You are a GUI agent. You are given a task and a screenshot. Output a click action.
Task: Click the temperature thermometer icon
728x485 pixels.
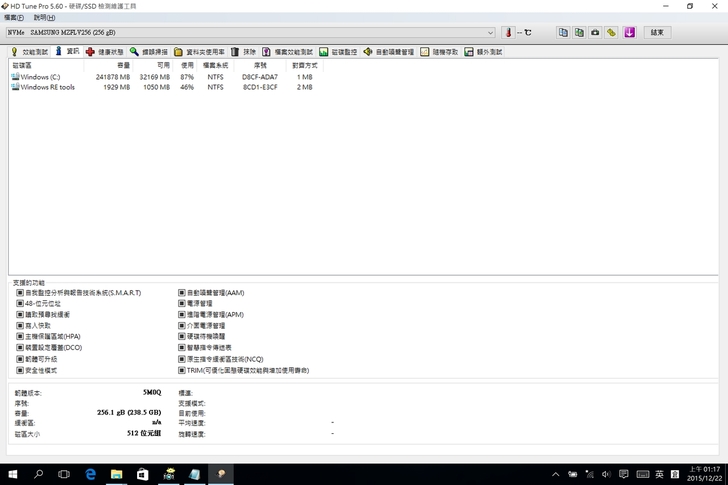click(x=507, y=33)
